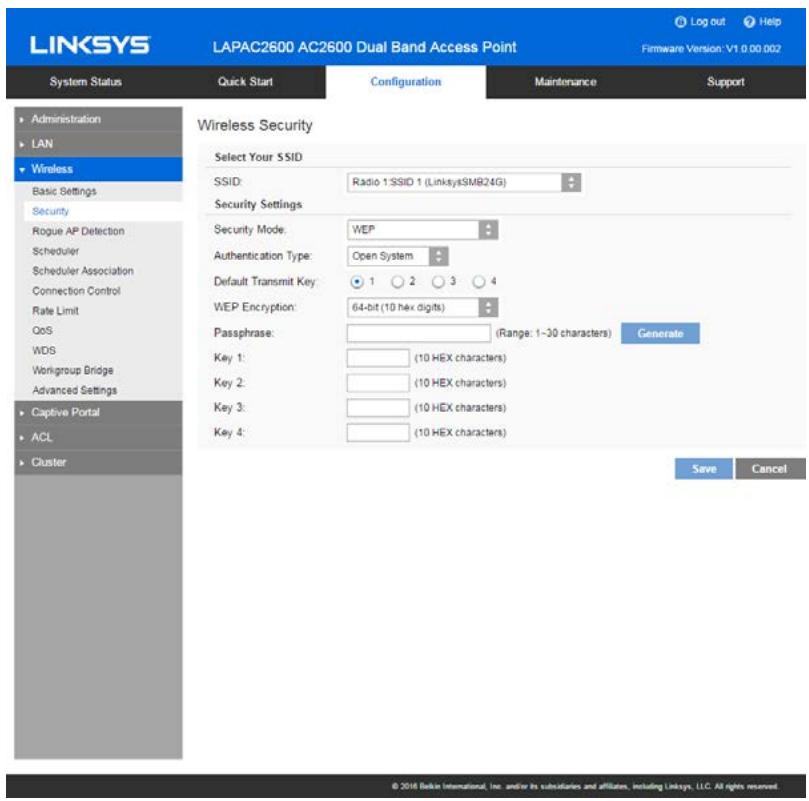Open Basic Settings under Wireless
809x801 pixels.
click(x=64, y=191)
